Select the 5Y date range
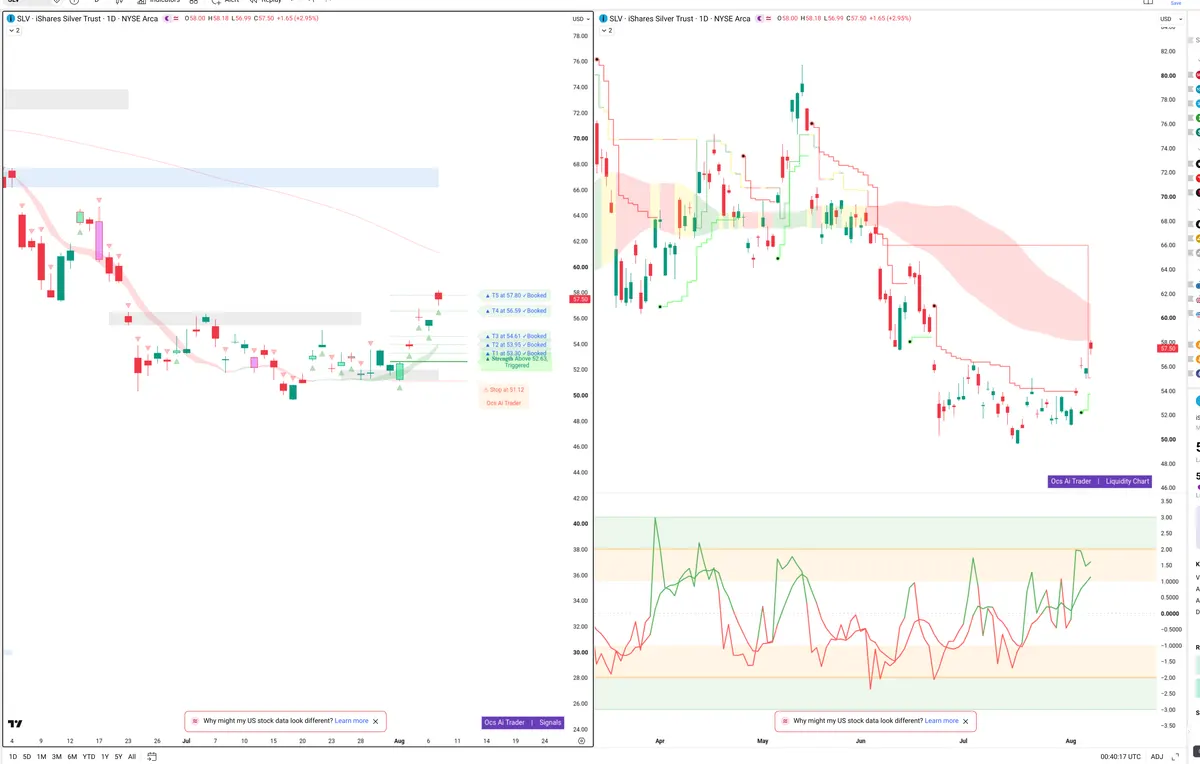The height and width of the screenshot is (764, 1200). tap(118, 757)
